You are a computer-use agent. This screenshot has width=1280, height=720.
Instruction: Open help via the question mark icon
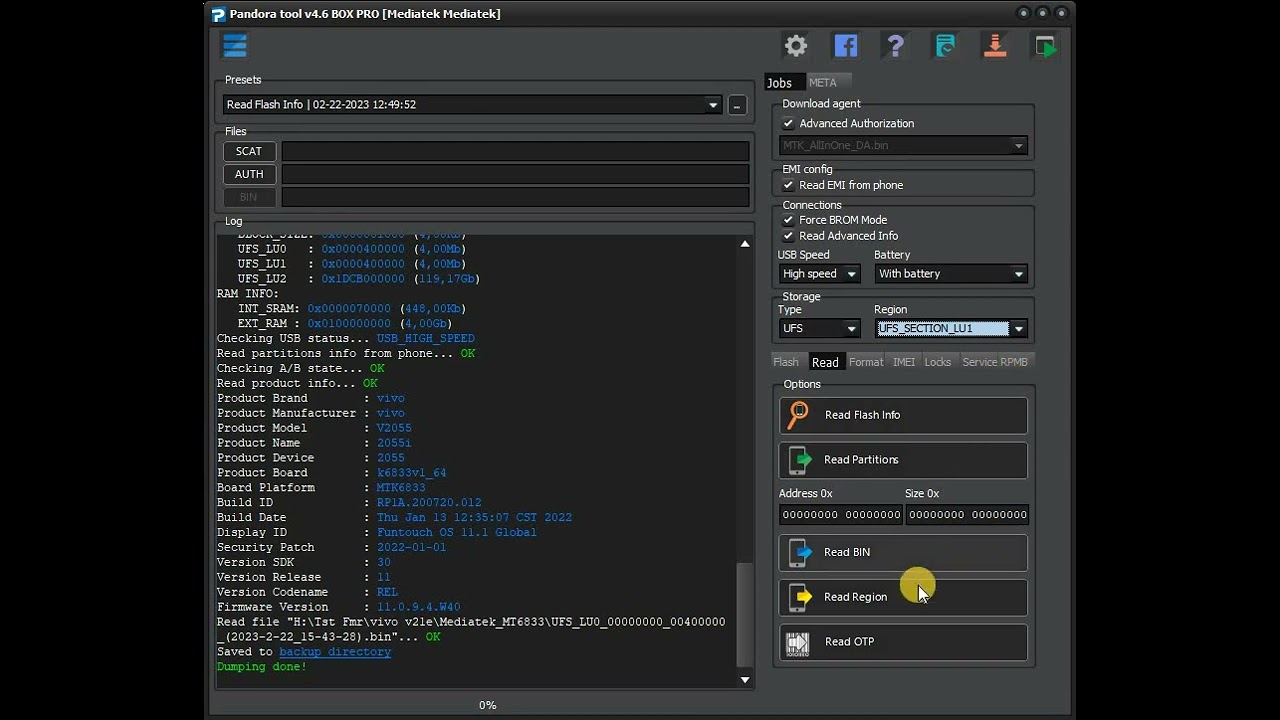(896, 45)
